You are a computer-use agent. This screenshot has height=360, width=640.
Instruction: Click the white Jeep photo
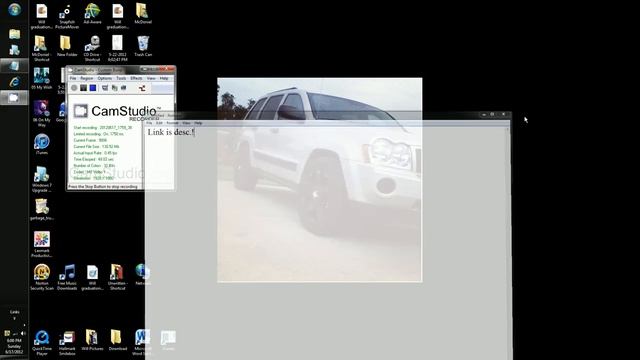click(320, 180)
